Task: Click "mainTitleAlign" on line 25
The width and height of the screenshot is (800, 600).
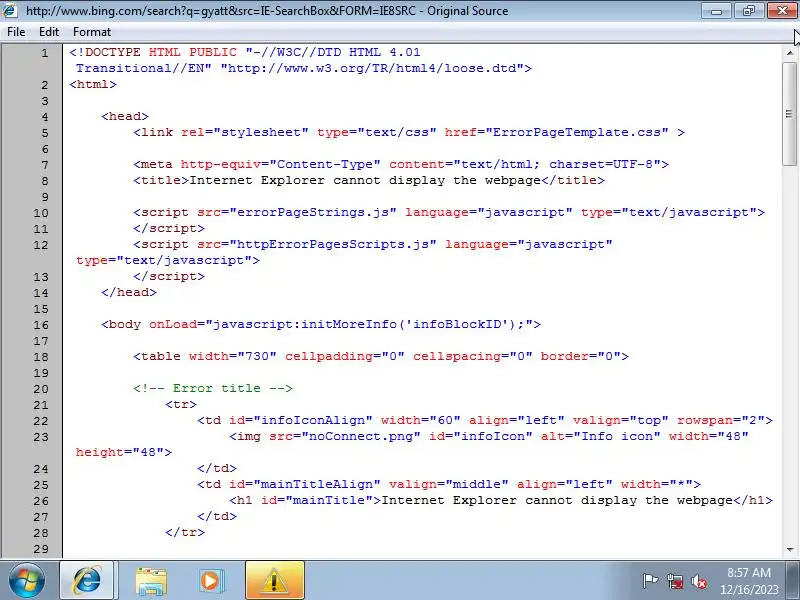Action: click(x=317, y=484)
